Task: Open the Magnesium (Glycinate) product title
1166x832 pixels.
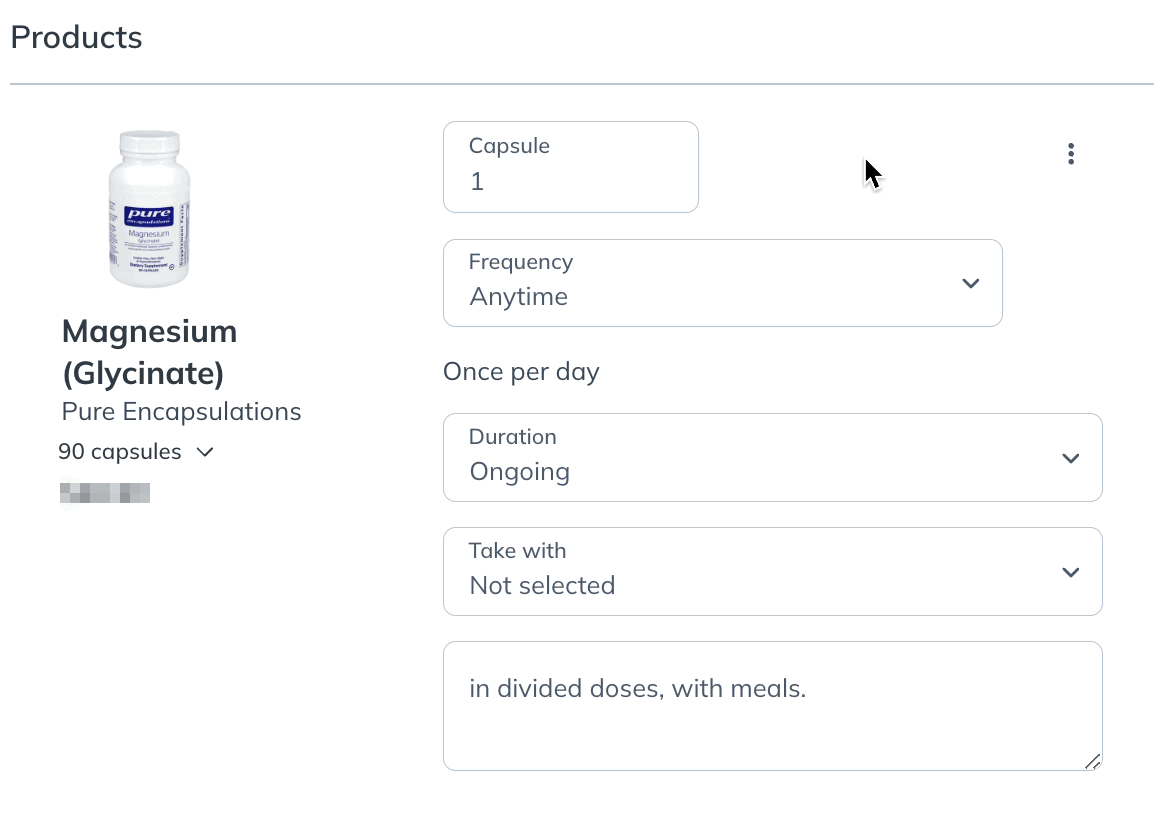Action: pyautogui.click(x=149, y=352)
